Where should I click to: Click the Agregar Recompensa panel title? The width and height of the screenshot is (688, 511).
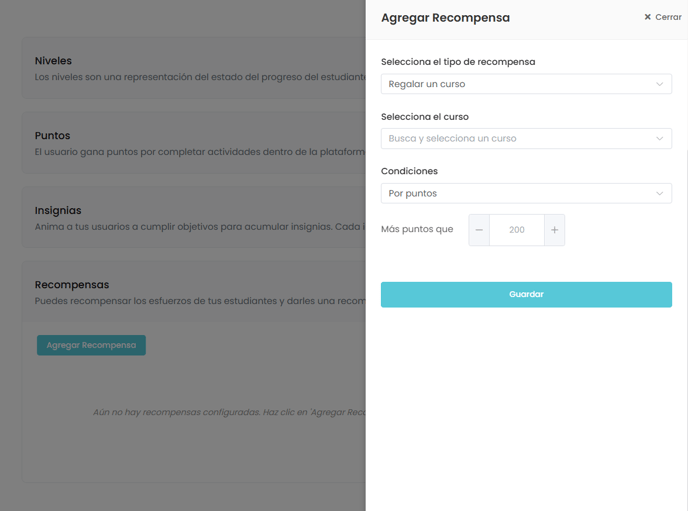tap(445, 18)
